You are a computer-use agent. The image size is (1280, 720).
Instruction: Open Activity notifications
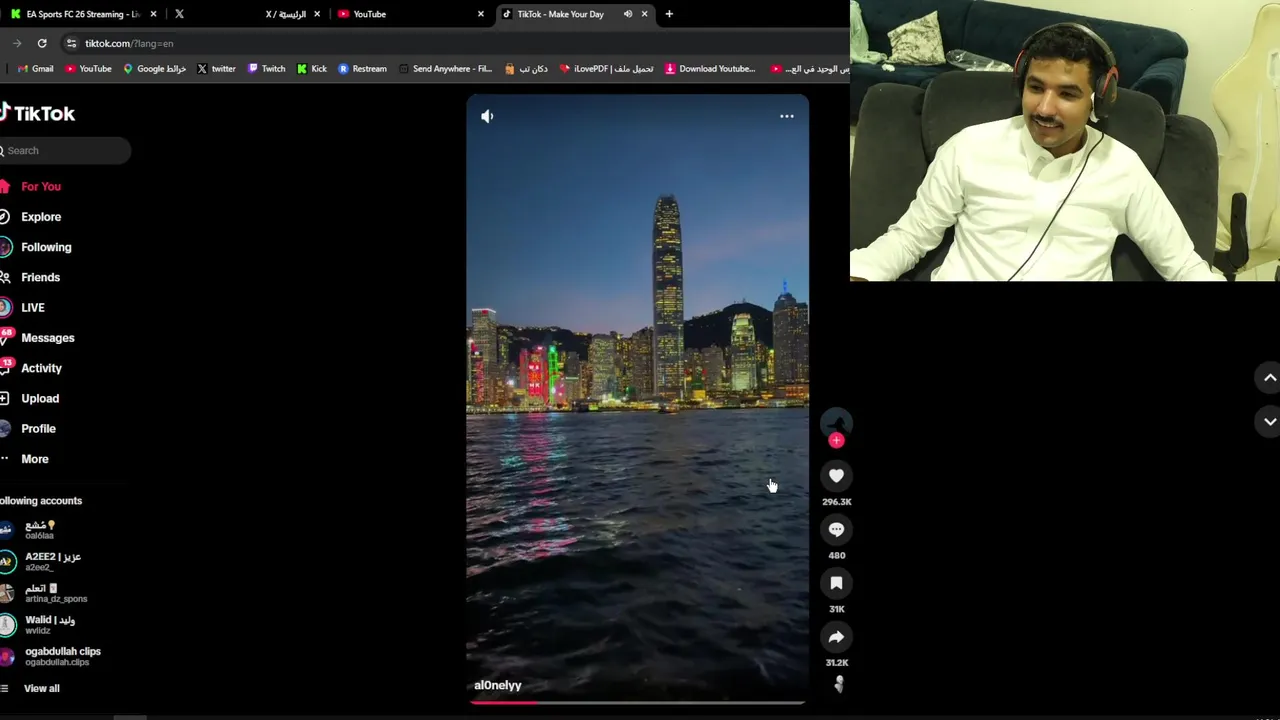41,368
